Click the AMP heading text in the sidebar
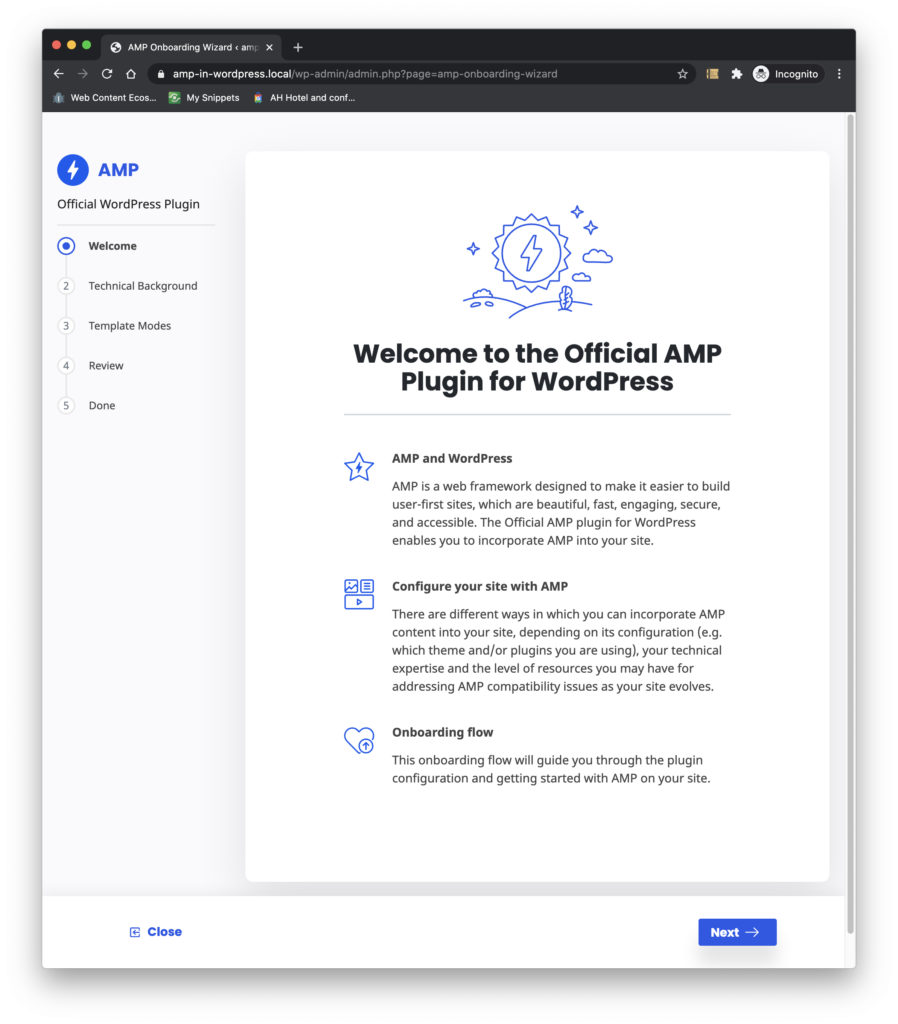 (x=118, y=170)
